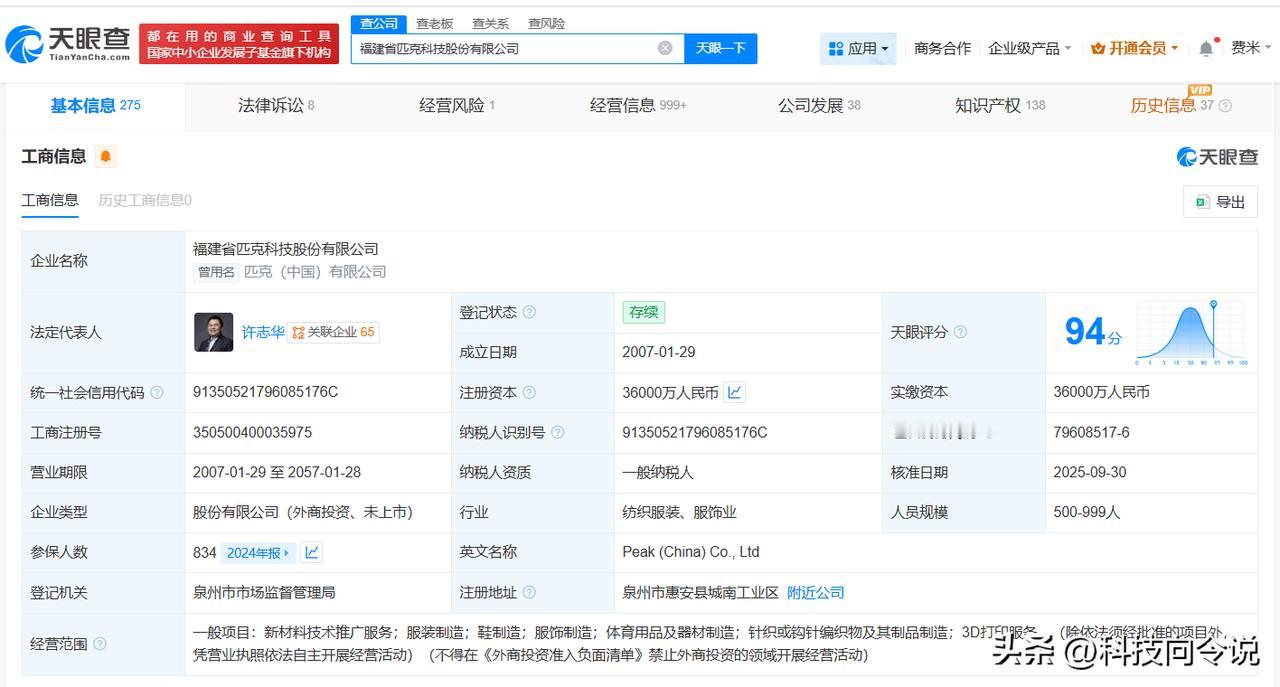This screenshot has height=687, width=1280.
Task: Click the English name Peak (China) Co., Ltd
Action: coord(691,552)
